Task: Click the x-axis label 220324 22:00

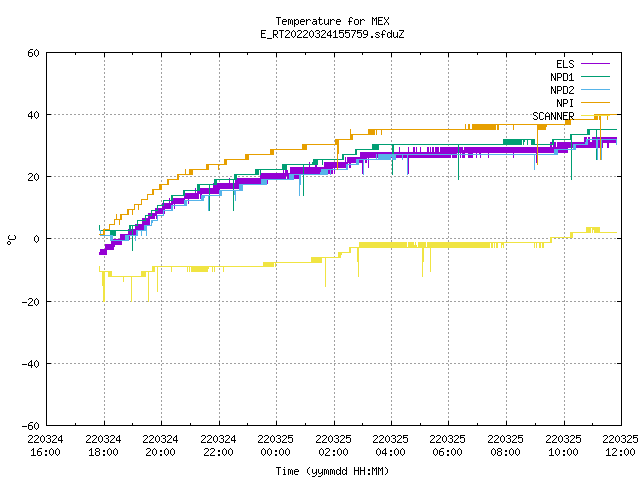Action: click(218, 446)
